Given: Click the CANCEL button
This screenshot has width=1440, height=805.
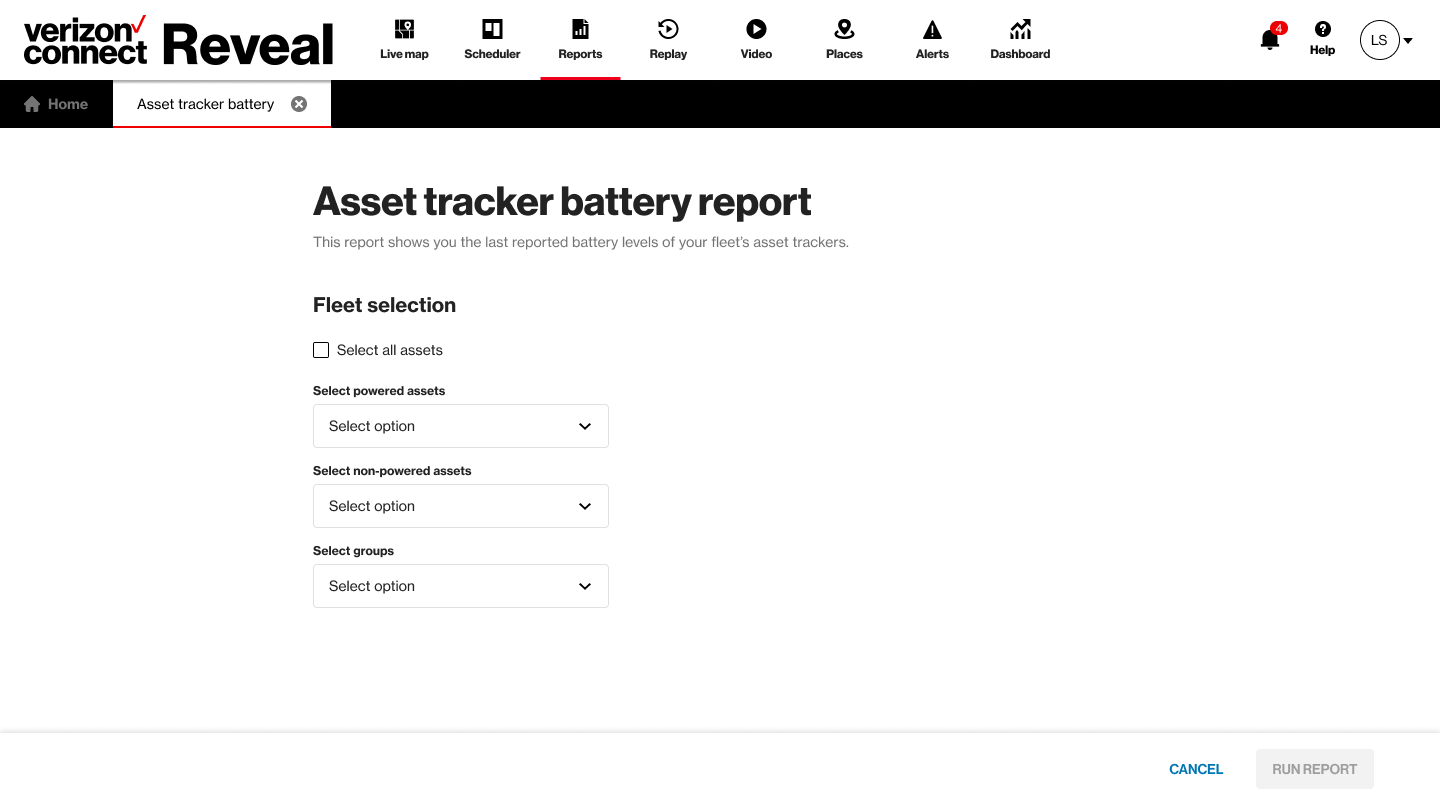Looking at the screenshot, I should pos(1196,769).
